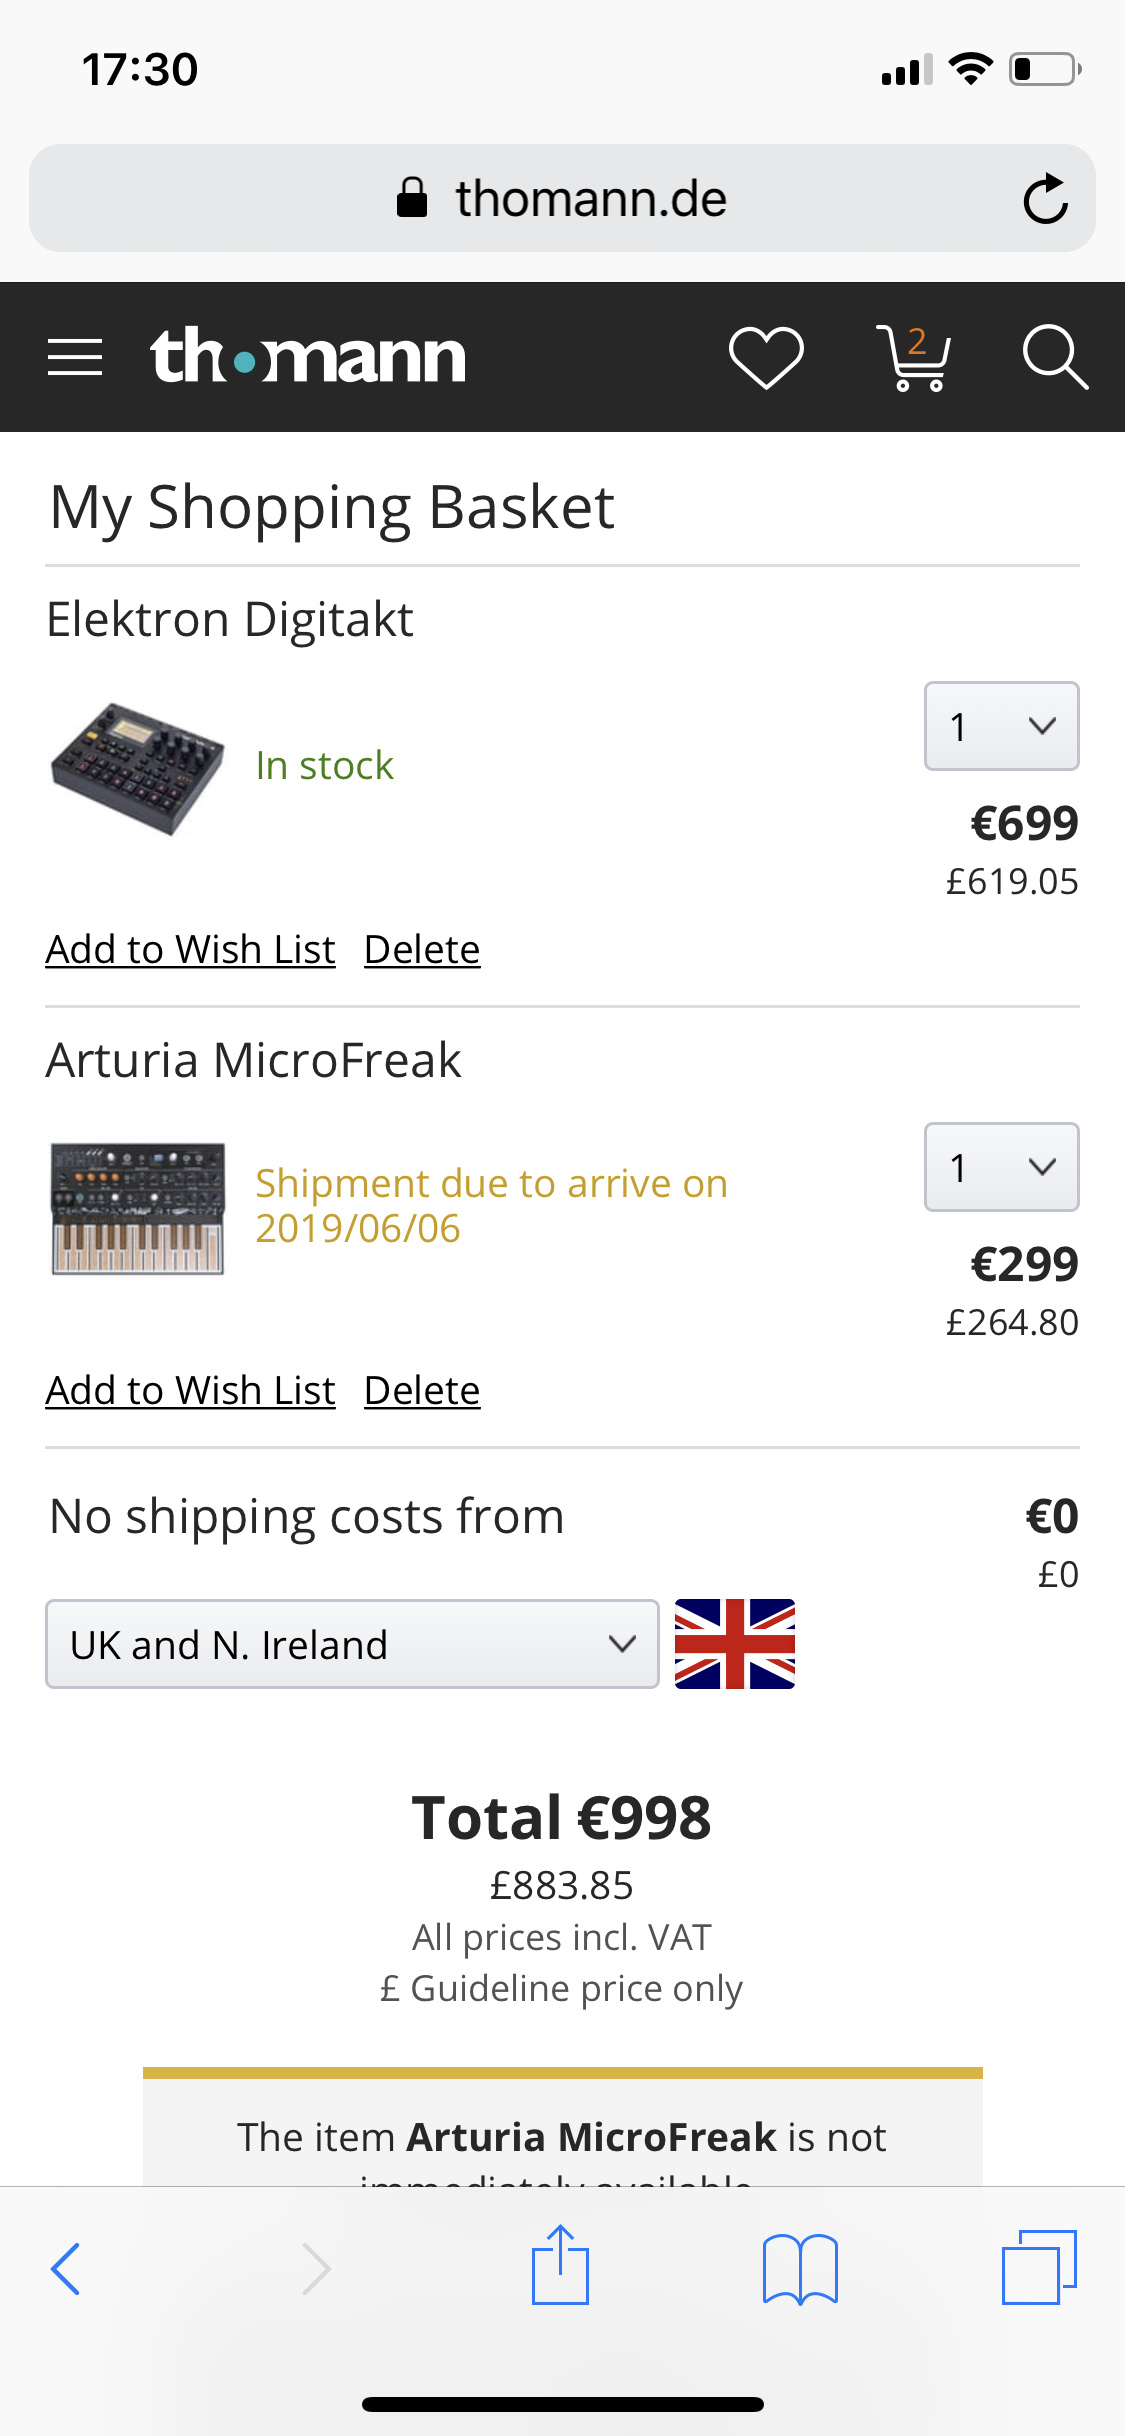Tap the search magnifier icon
This screenshot has width=1125, height=2436.
[1054, 357]
